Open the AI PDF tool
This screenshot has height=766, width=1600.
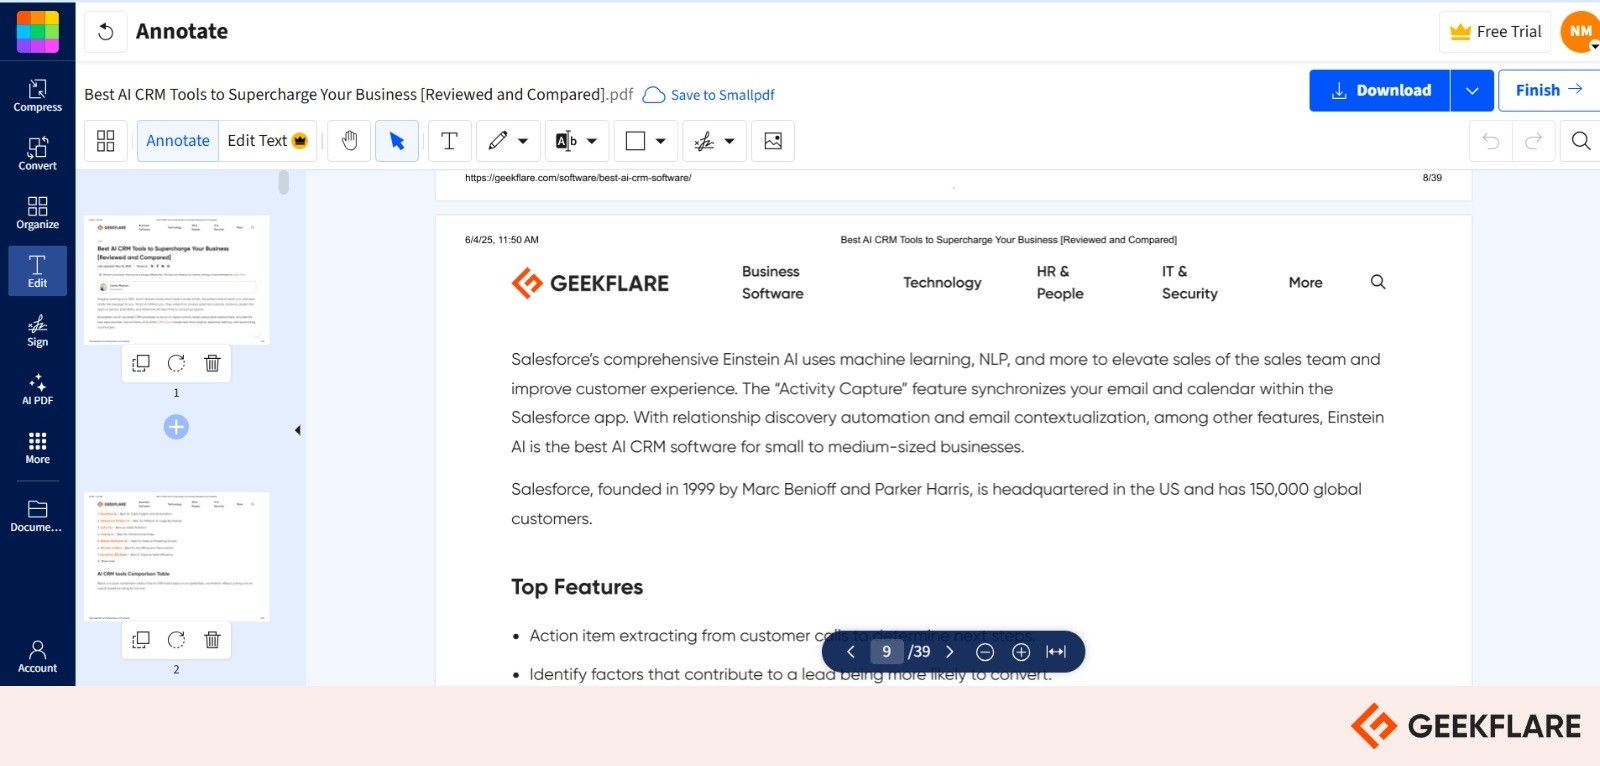[x=37, y=389]
